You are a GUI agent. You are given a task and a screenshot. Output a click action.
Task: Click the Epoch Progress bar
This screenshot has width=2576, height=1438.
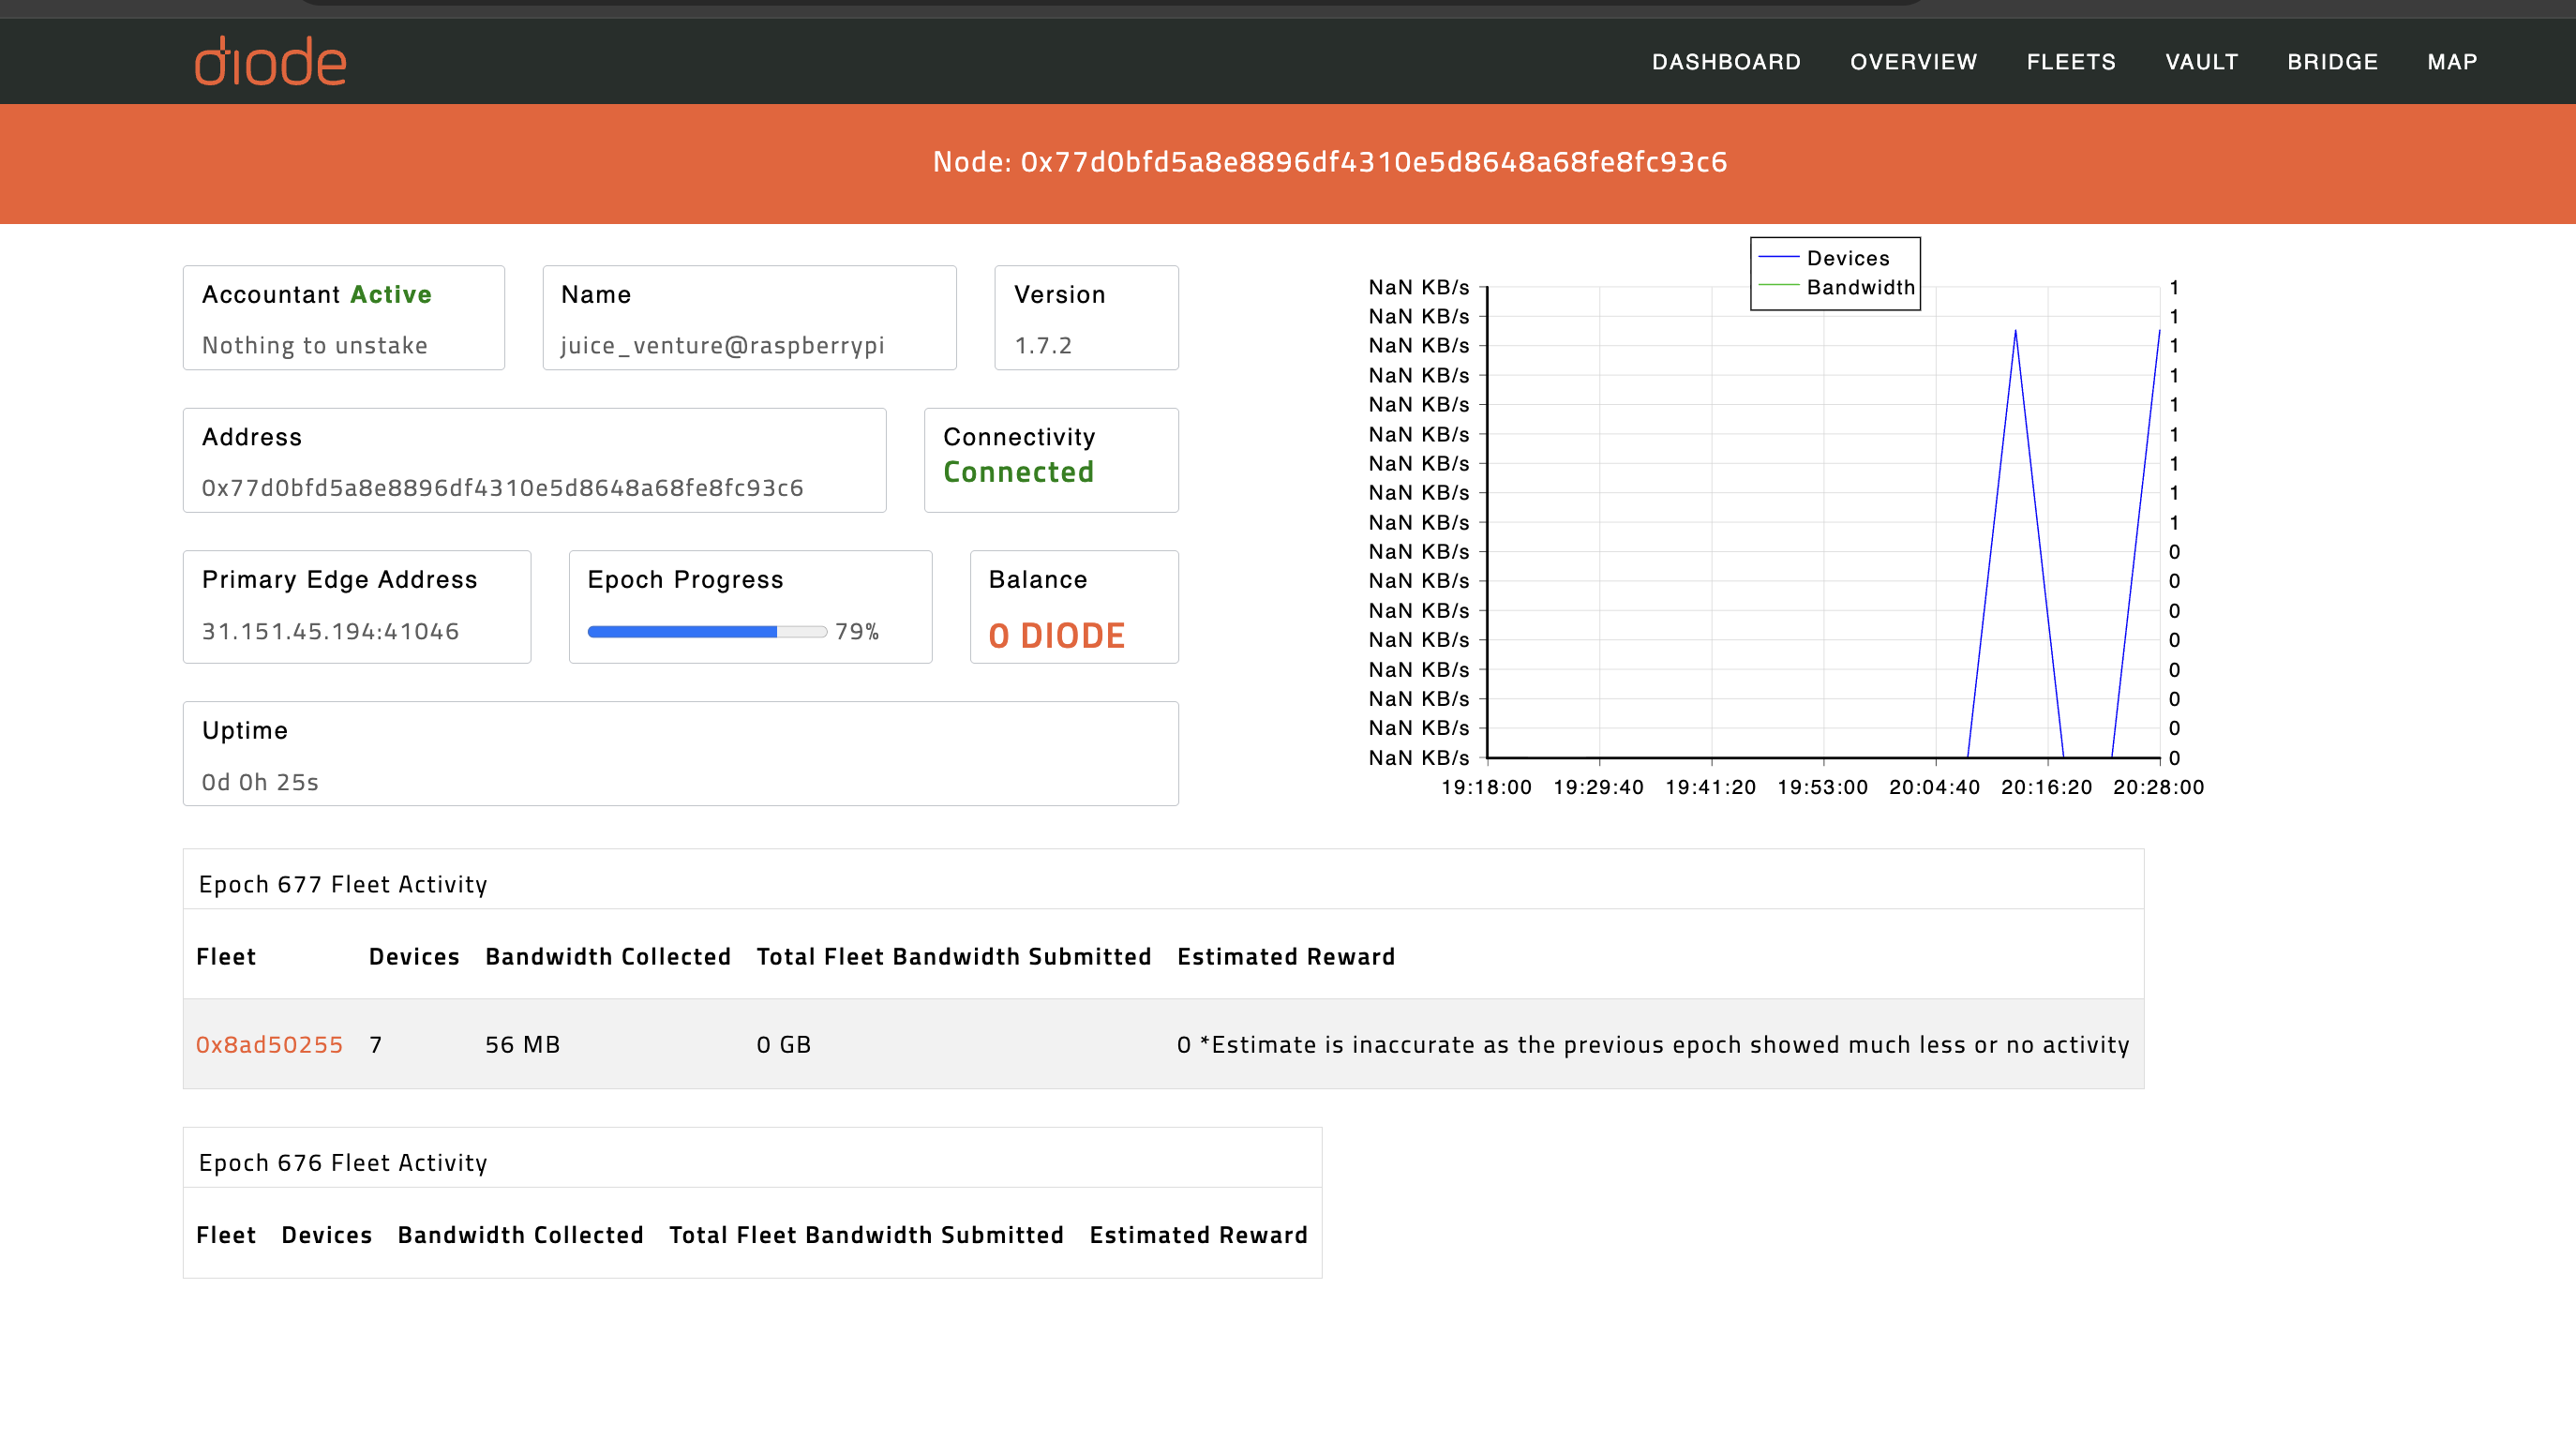click(x=706, y=631)
